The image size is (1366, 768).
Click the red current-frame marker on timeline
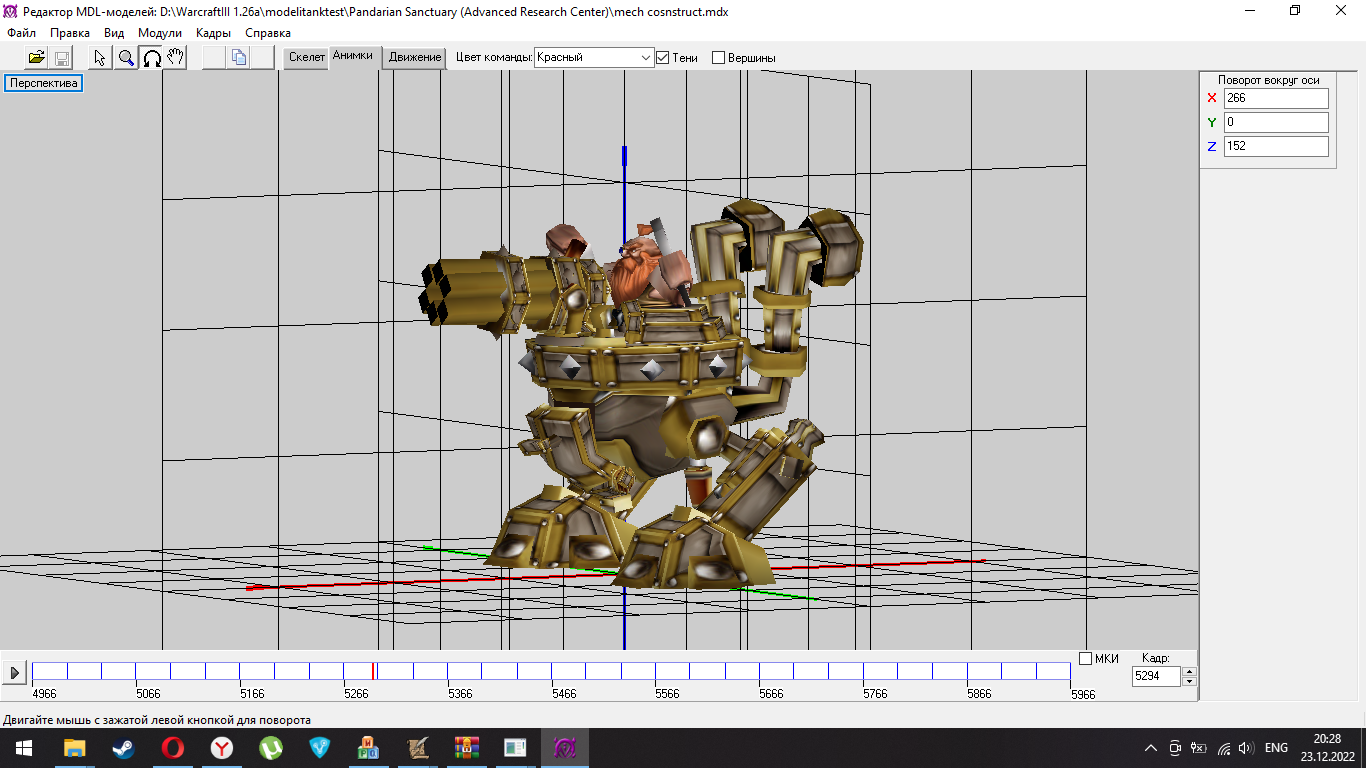tap(373, 671)
